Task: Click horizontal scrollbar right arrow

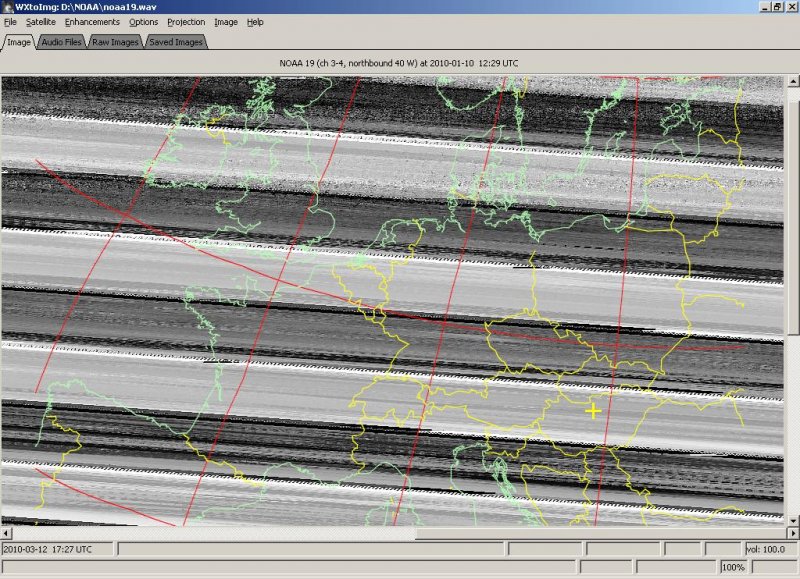Action: (793, 533)
